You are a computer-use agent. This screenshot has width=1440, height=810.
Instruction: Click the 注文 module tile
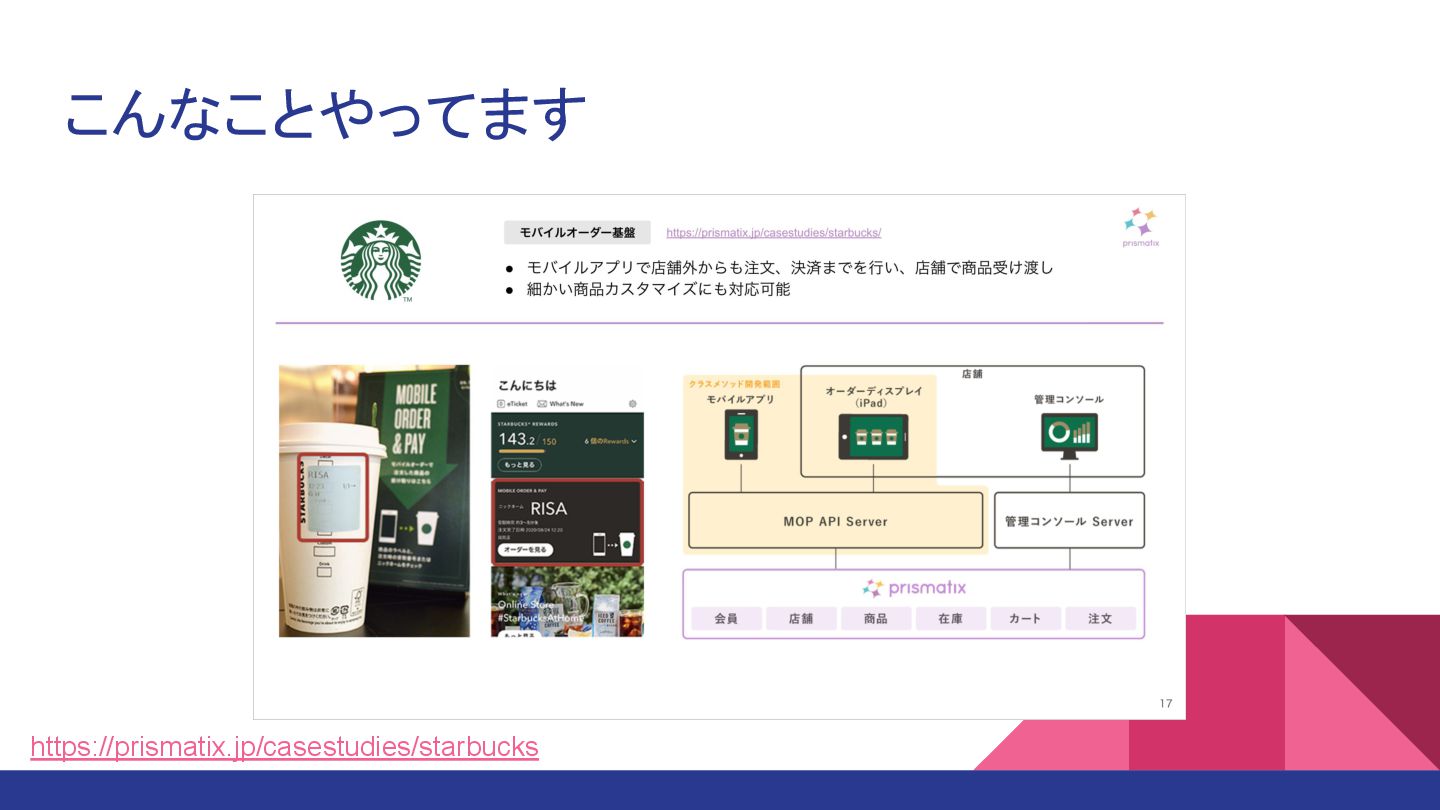pos(1100,619)
